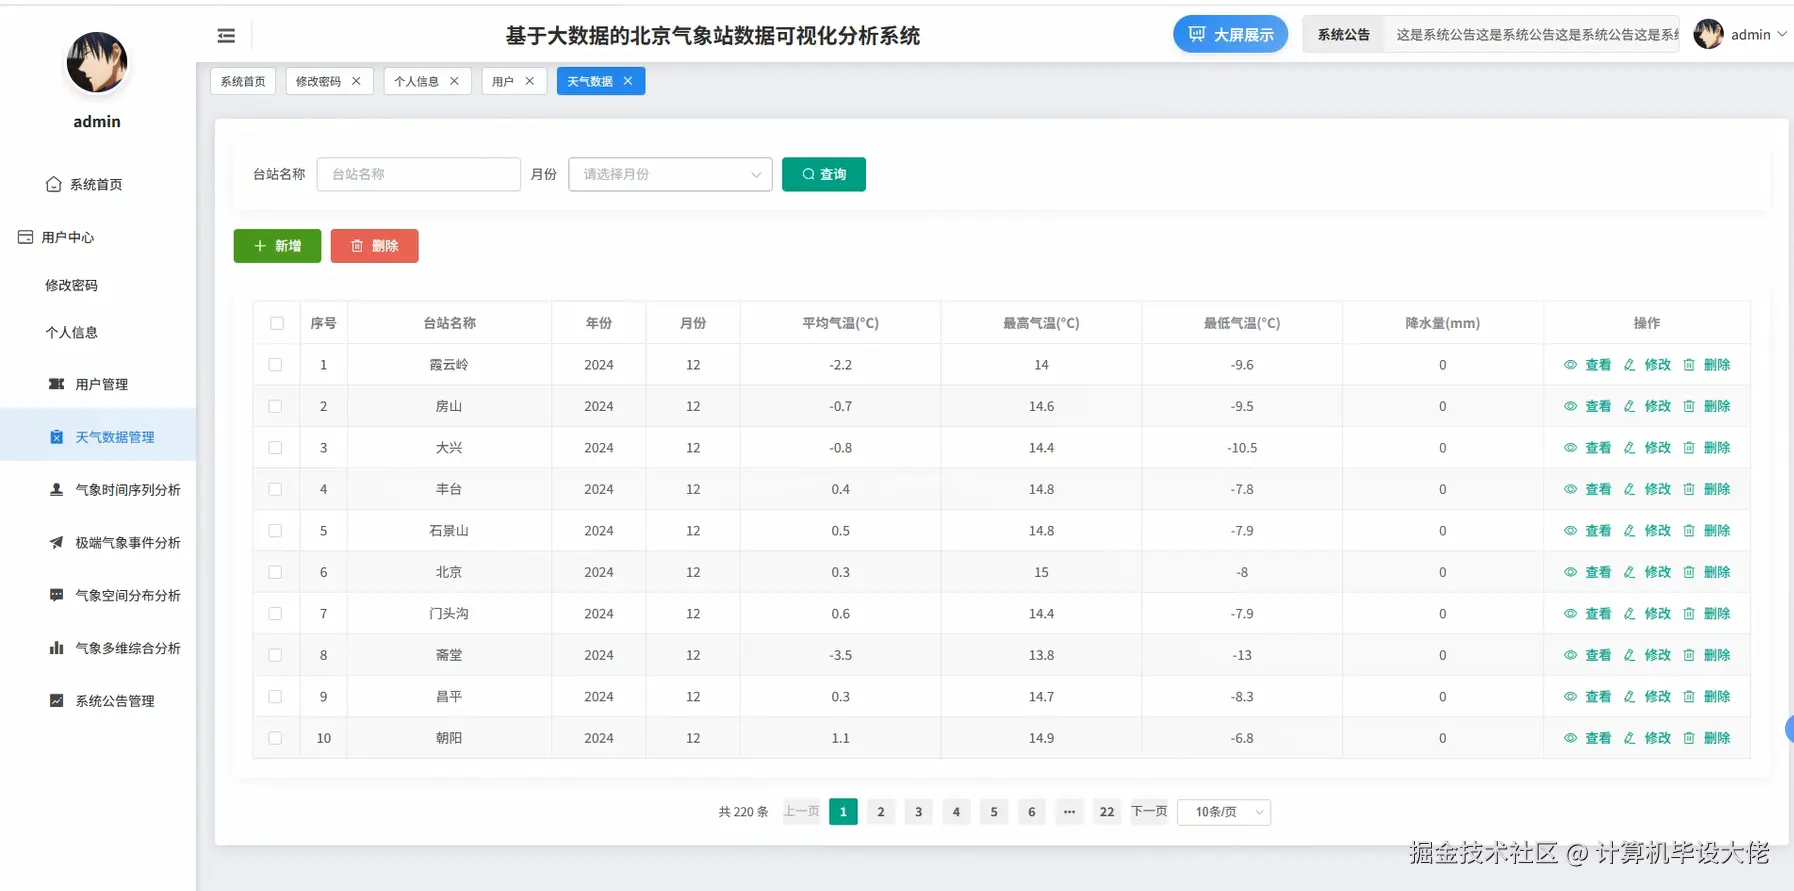Go to page 5 in pagination
The image size is (1794, 891).
[x=994, y=812]
